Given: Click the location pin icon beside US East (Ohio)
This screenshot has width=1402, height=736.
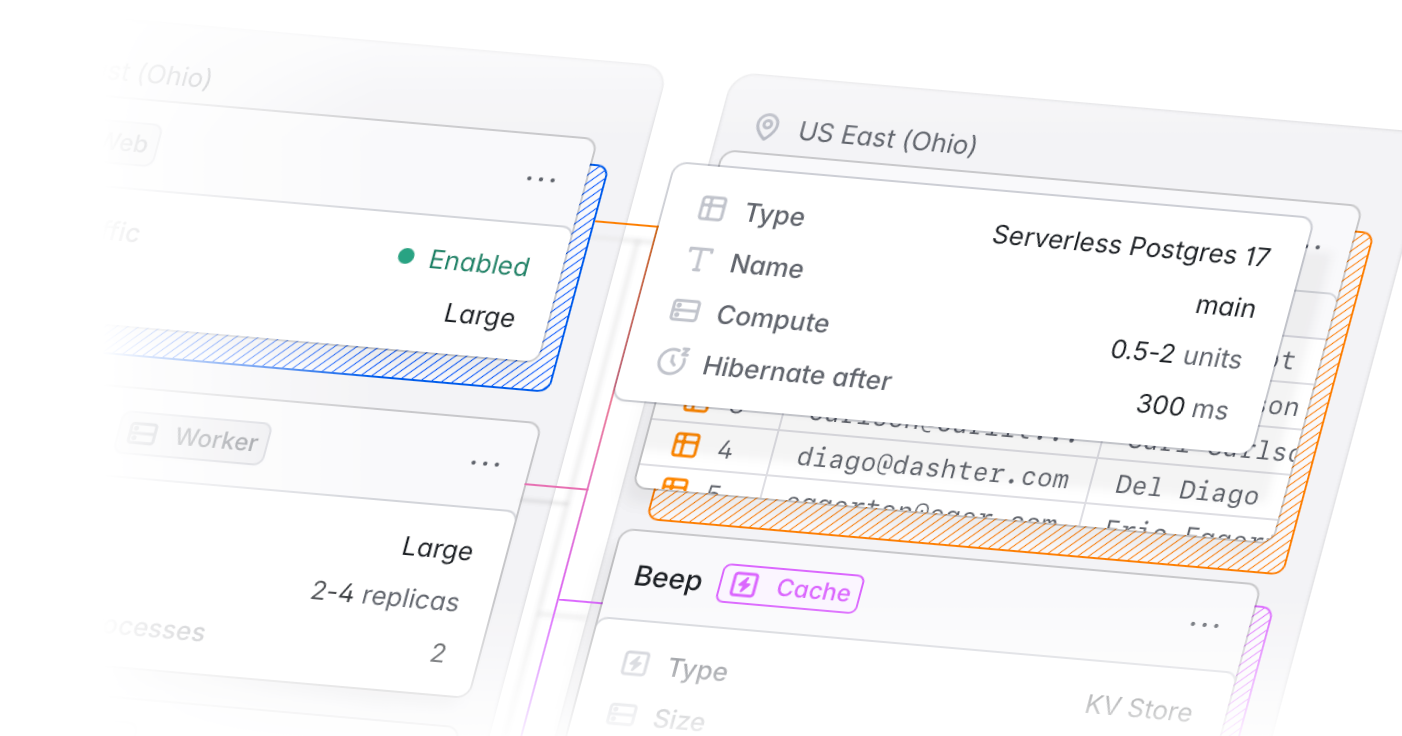Looking at the screenshot, I should pos(767,127).
